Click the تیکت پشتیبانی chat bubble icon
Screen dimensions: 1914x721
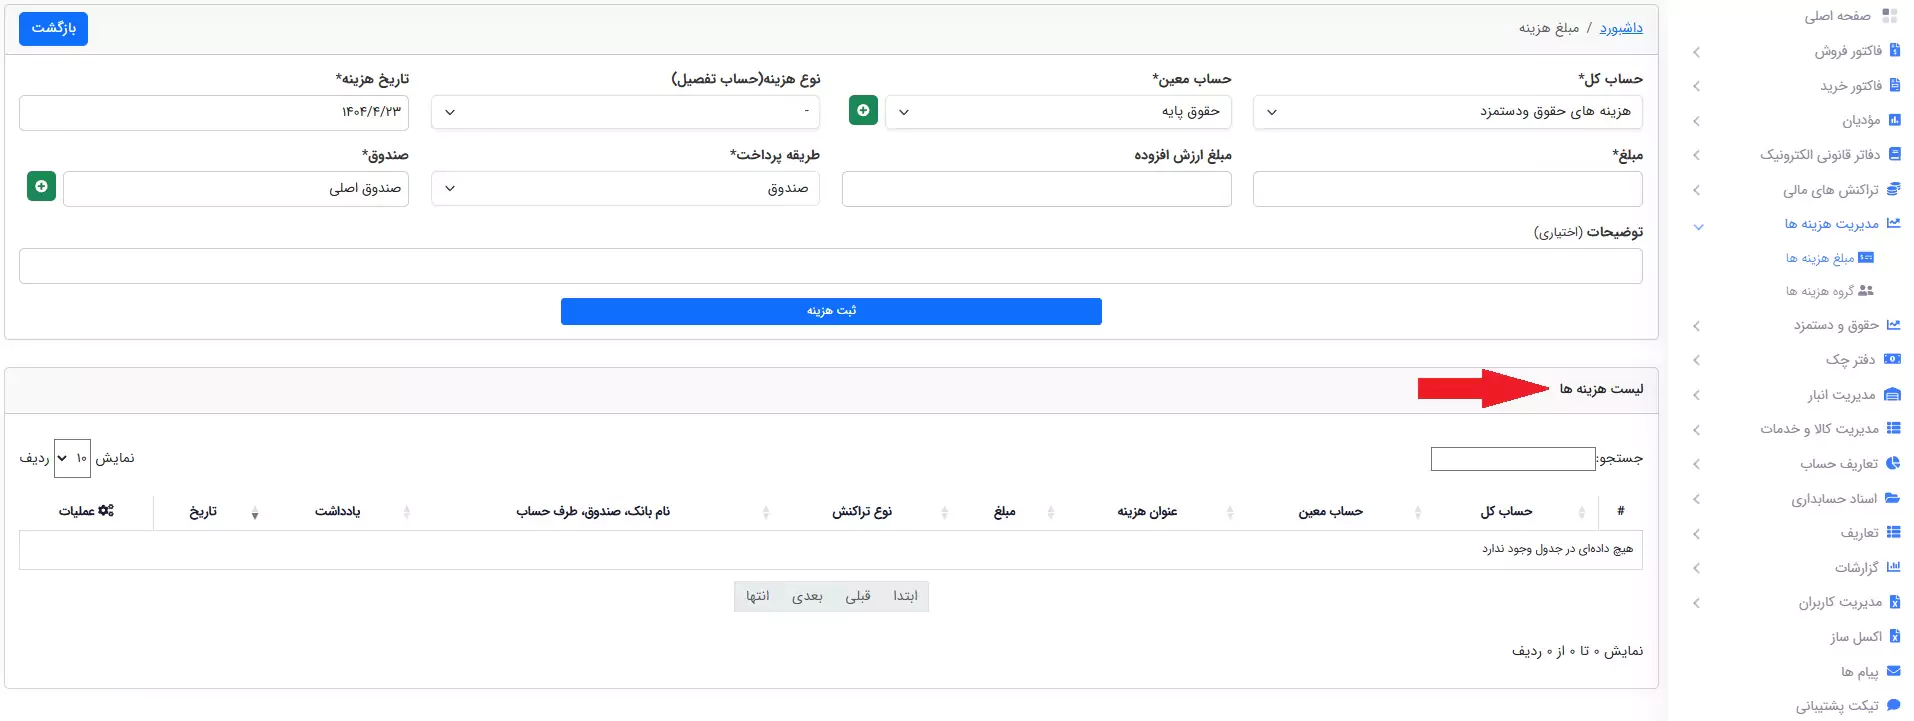(1893, 705)
